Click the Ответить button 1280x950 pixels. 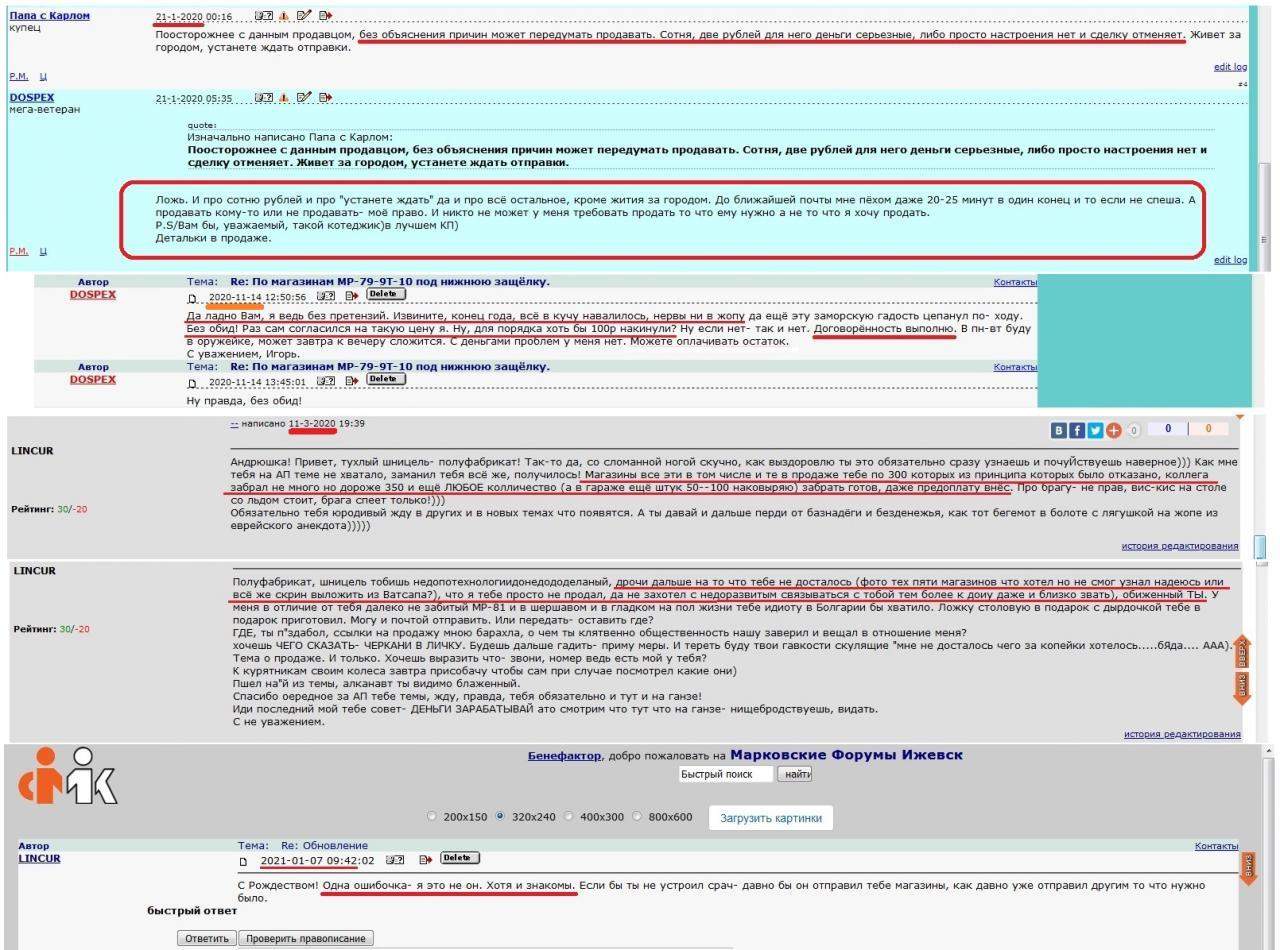[208, 938]
